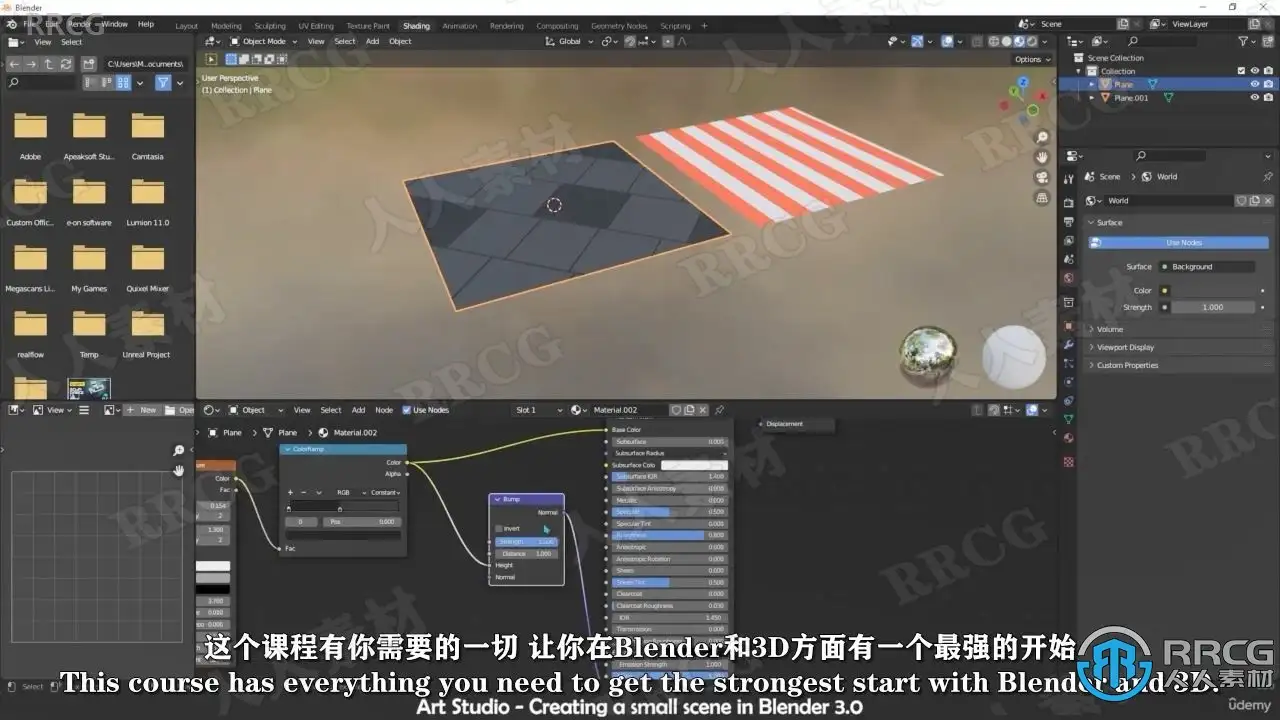Switch to the Modeling workspace tab
The height and width of the screenshot is (720, 1280).
[x=226, y=25]
